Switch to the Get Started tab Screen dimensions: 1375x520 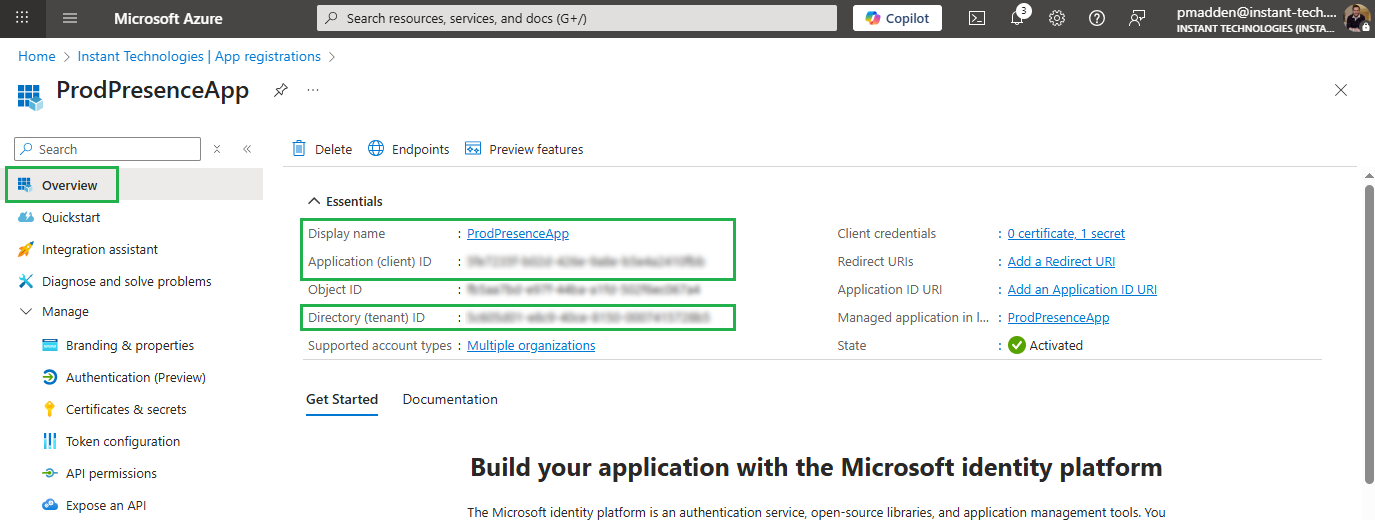click(342, 399)
